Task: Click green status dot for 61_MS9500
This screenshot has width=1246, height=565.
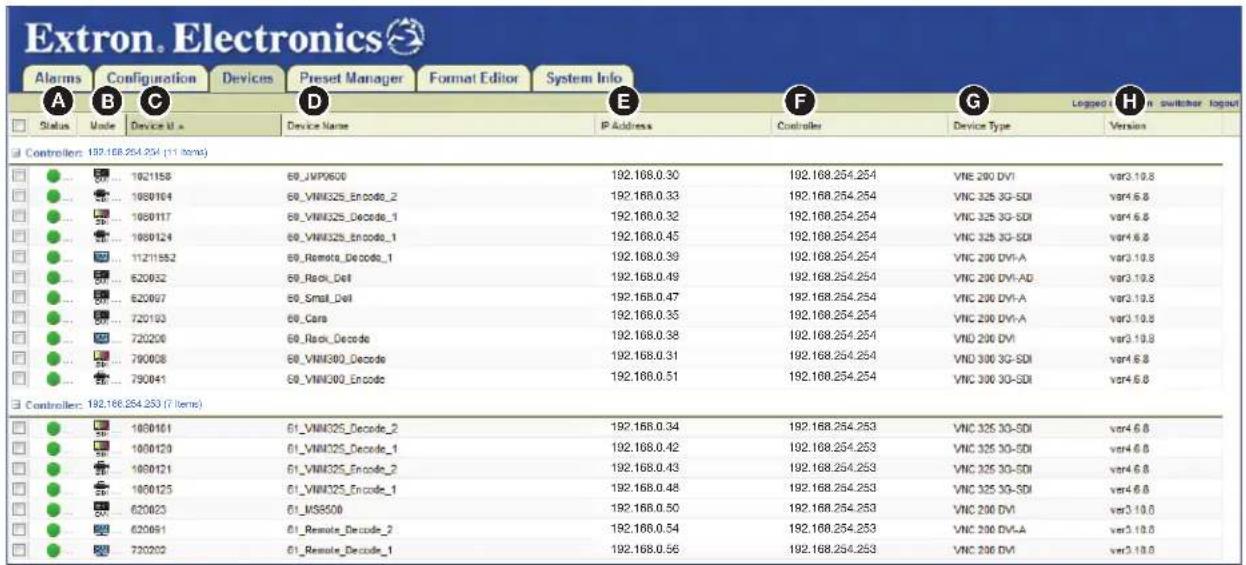Action: [54, 509]
